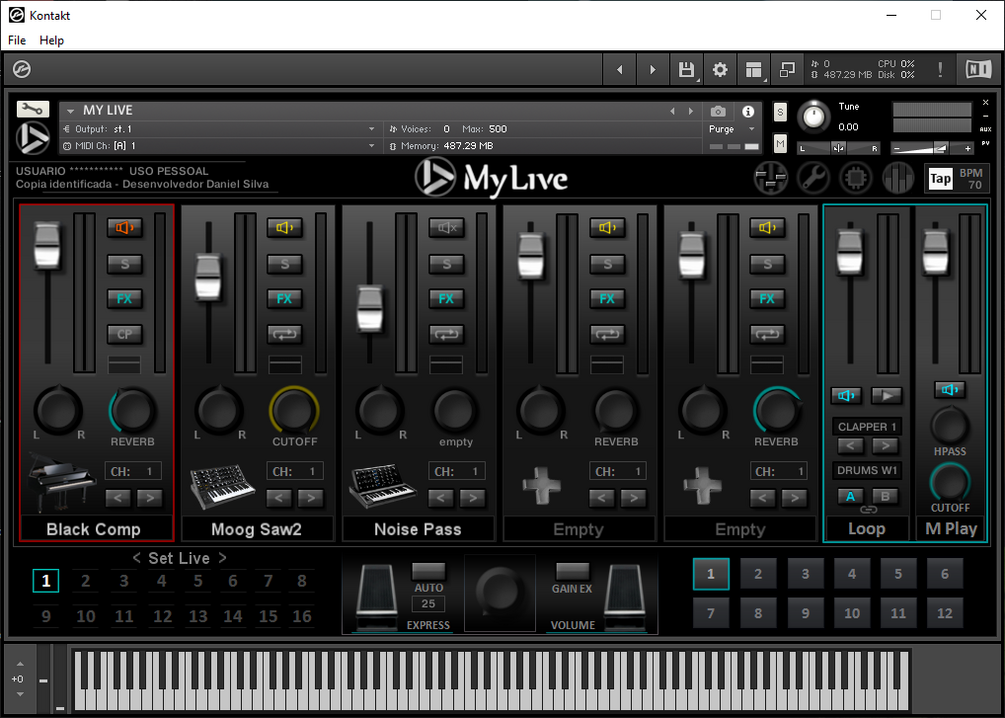Expand the MY LIVE instrument dropdown arrow
1005x718 pixels.
(71, 111)
